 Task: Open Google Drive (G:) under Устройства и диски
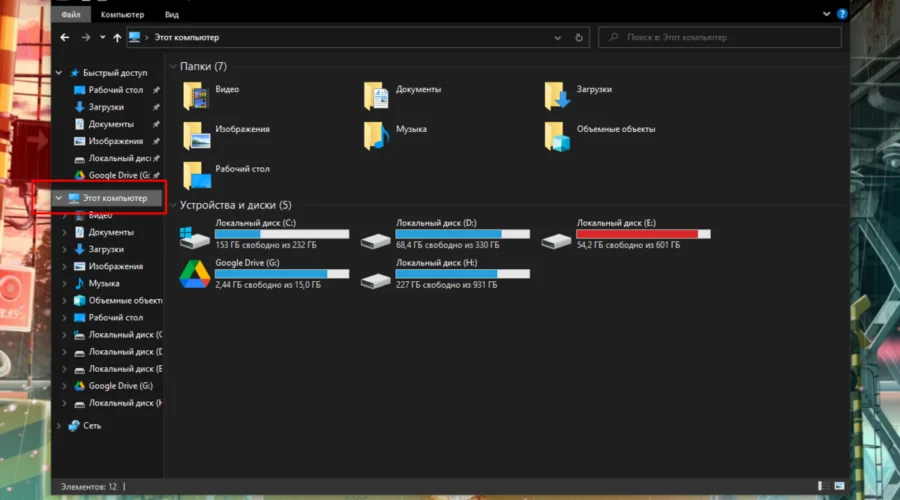click(x=194, y=273)
